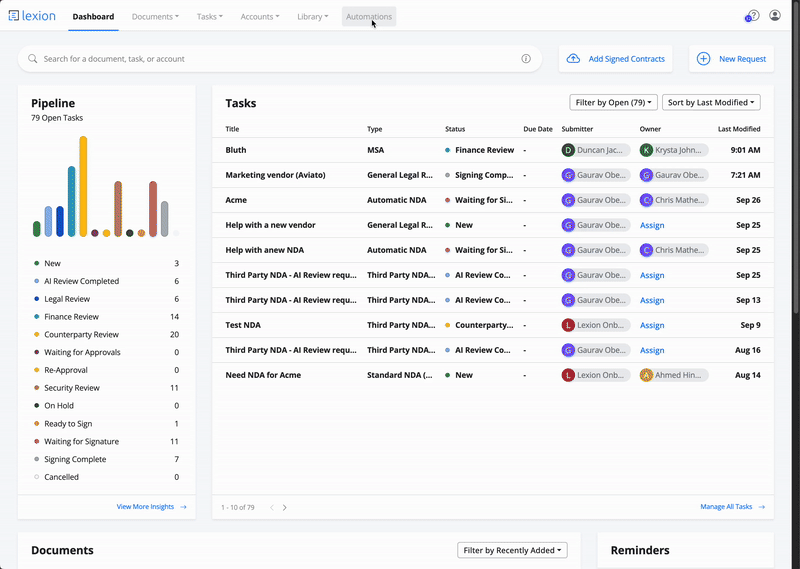Click the teal Finance Review bar in chart

71,201
